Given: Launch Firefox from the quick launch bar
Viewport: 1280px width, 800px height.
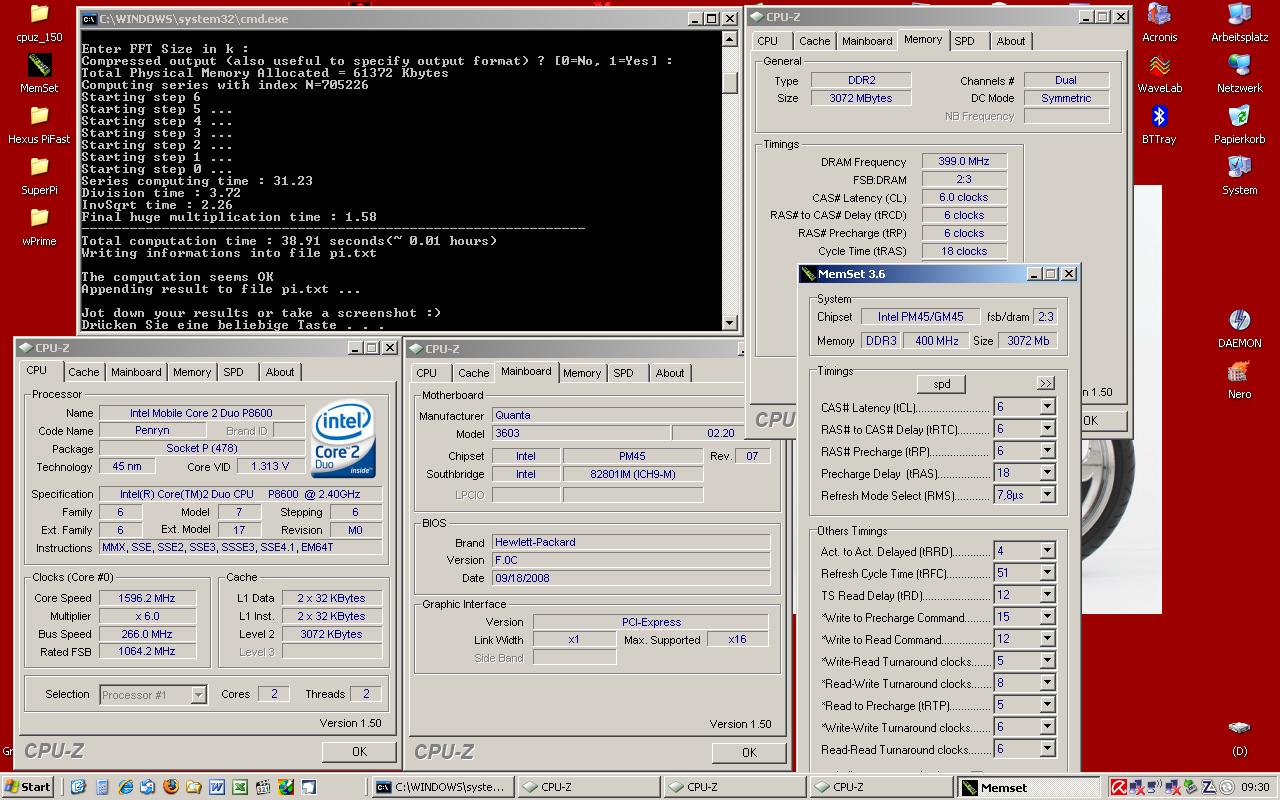Looking at the screenshot, I should (x=170, y=787).
